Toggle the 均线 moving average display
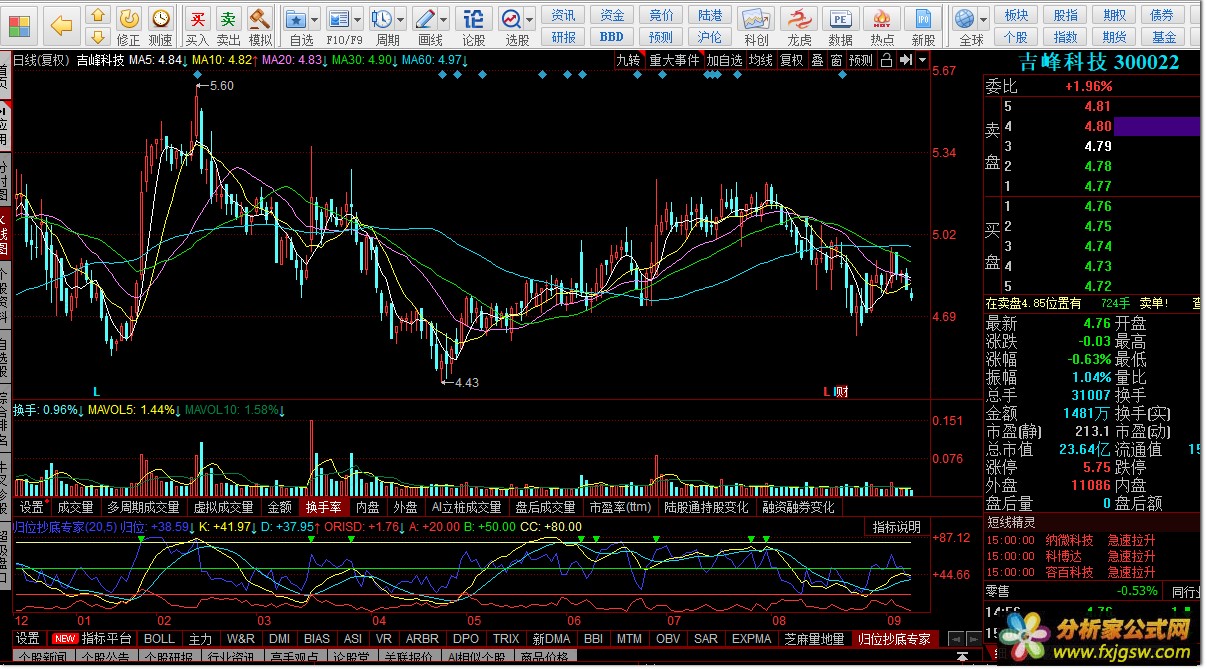This screenshot has width=1207, height=669. [761, 60]
